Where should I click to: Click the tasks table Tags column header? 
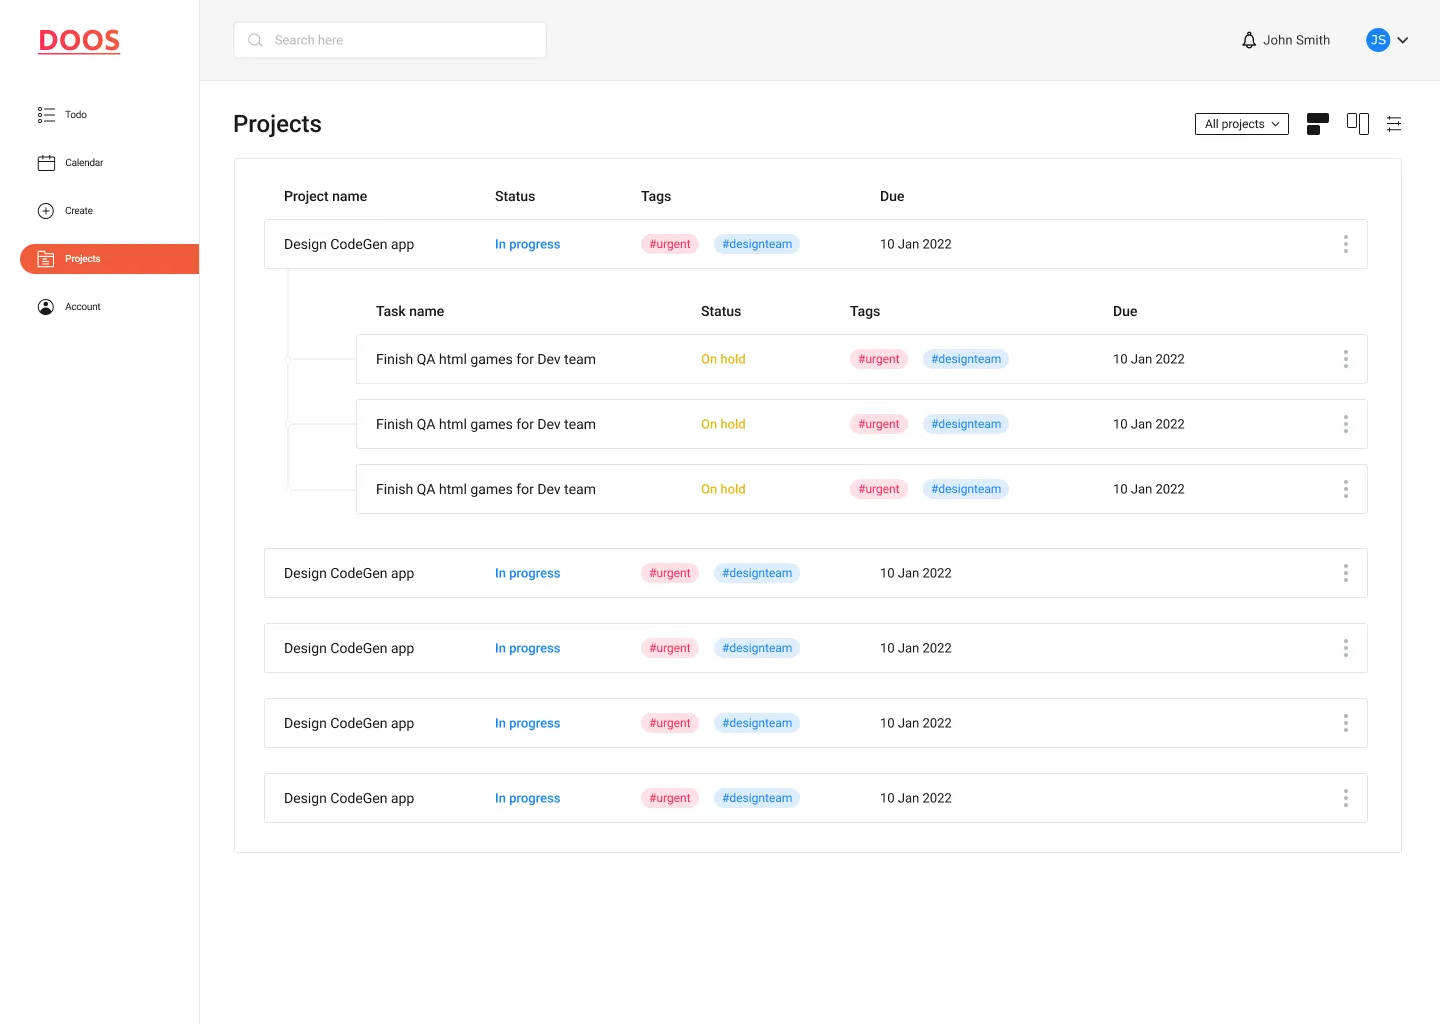(865, 311)
